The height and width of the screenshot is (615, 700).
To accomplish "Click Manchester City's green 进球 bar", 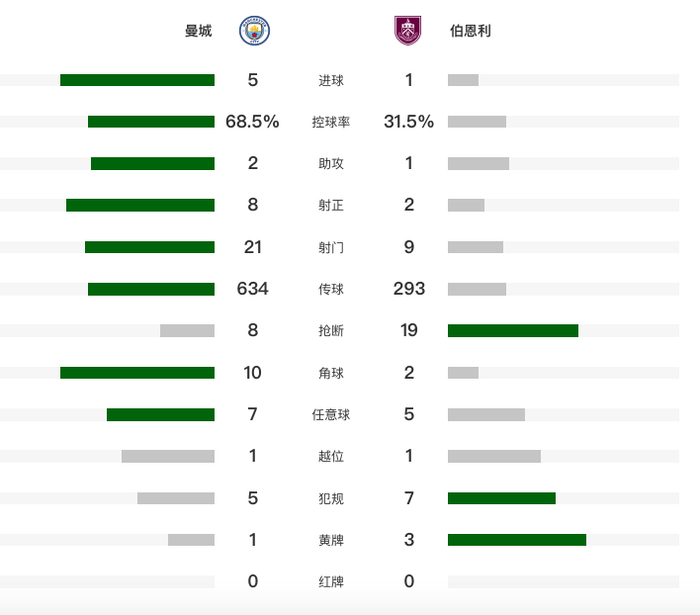I will click(137, 80).
